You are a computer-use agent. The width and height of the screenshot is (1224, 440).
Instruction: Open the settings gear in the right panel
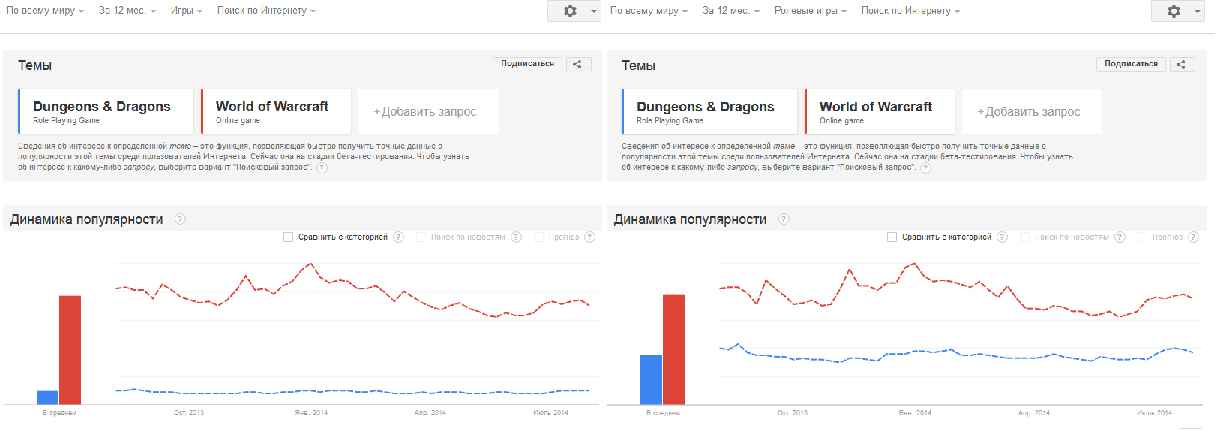[x=1174, y=10]
